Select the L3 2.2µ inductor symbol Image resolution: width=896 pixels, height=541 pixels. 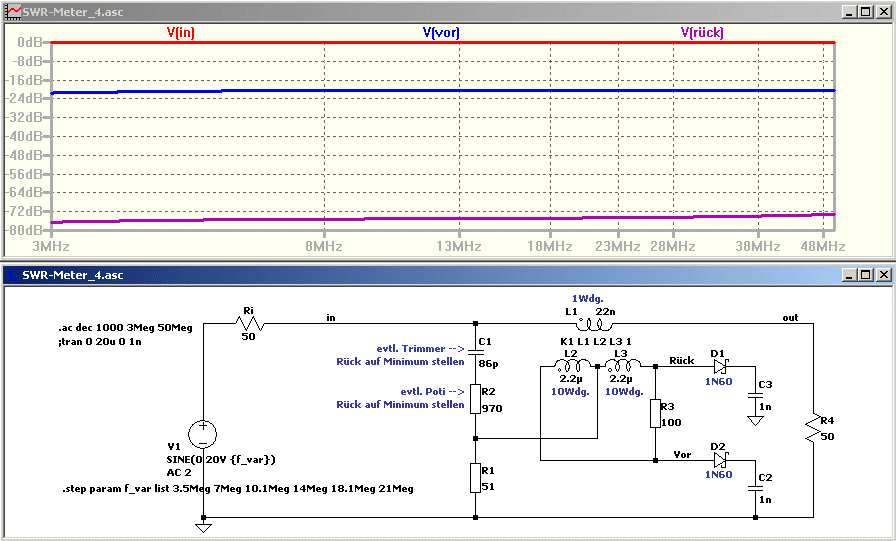tap(622, 365)
